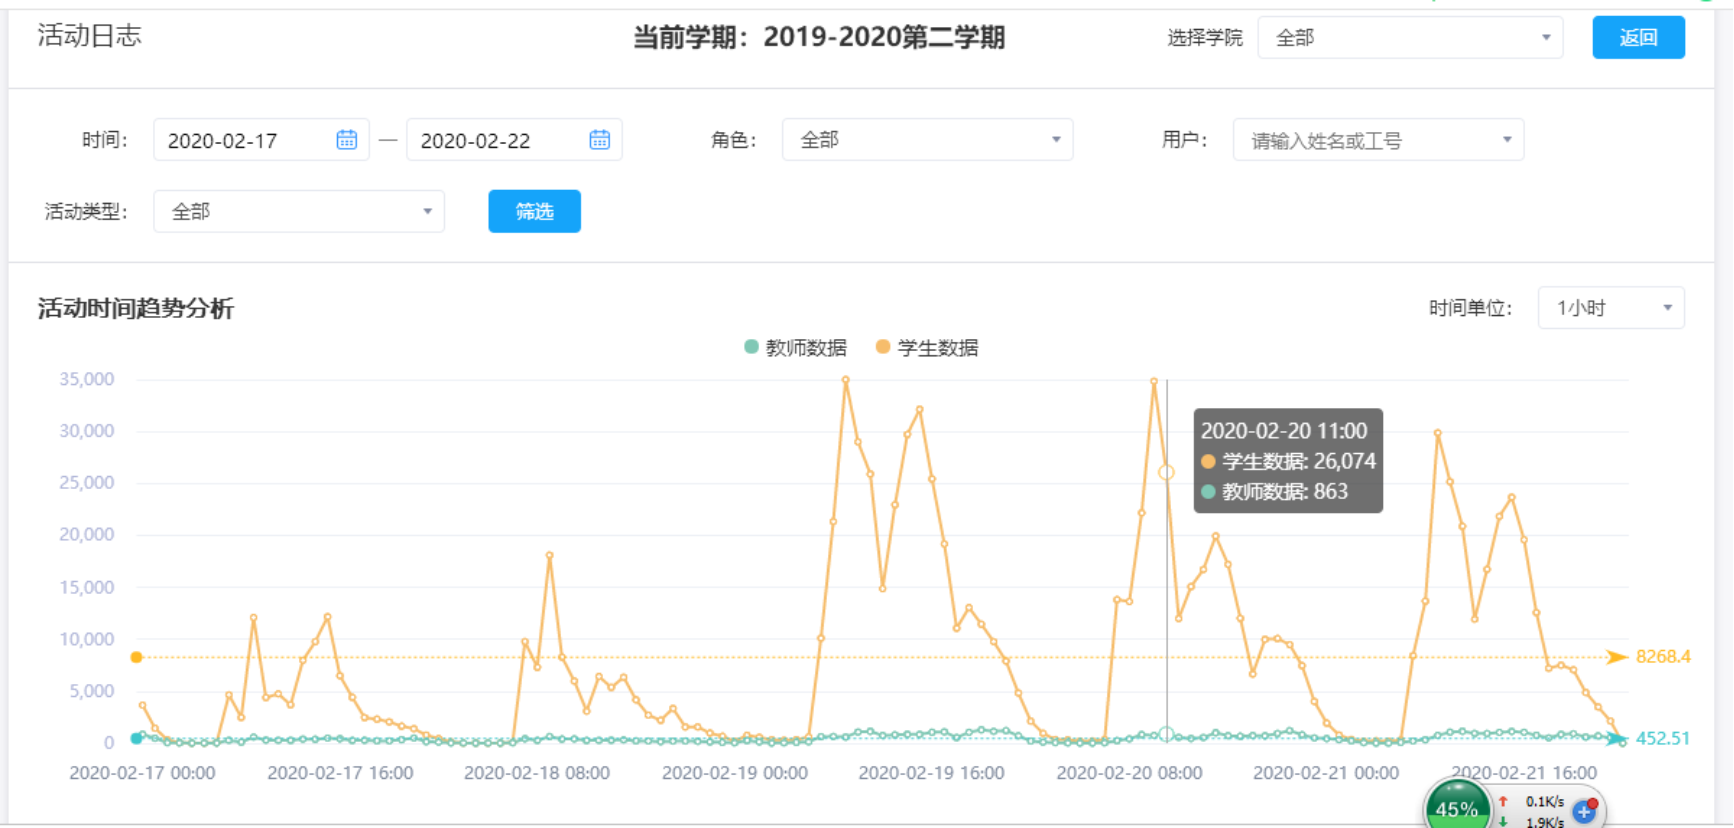Click the orange average line start dot
The height and width of the screenshot is (828, 1734).
[x=137, y=657]
